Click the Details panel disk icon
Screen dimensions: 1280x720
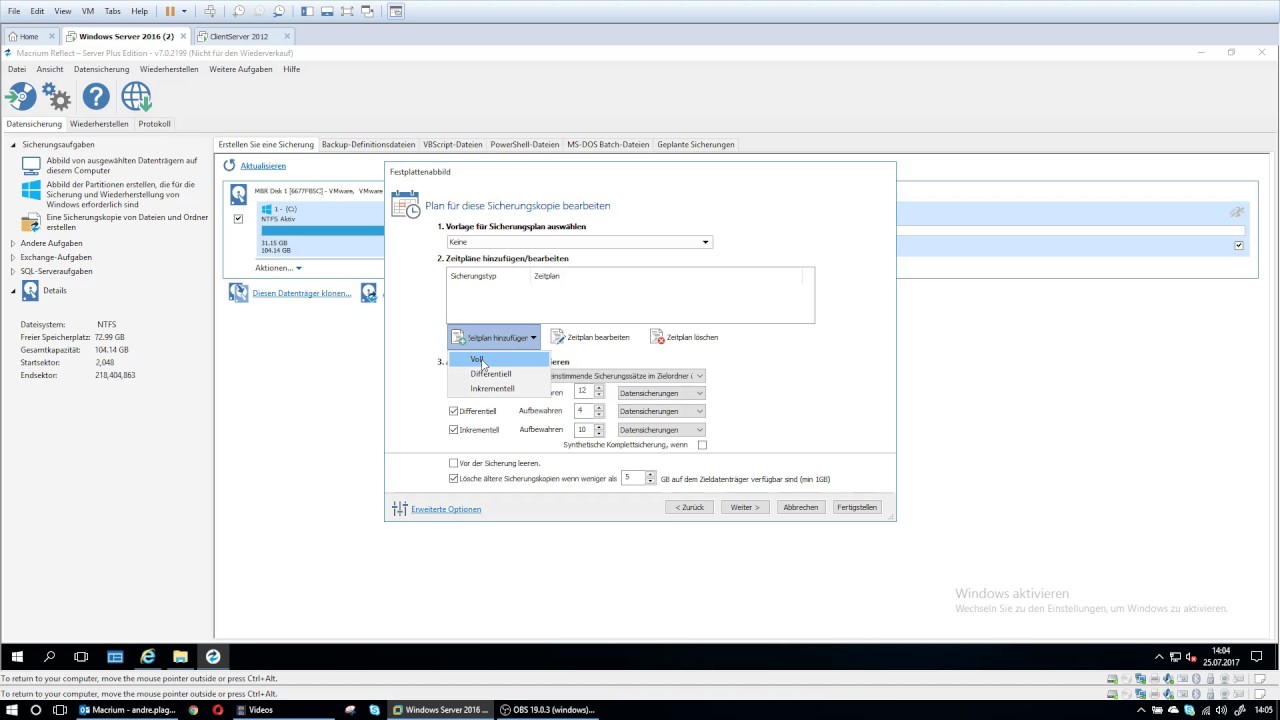pyautogui.click(x=30, y=290)
